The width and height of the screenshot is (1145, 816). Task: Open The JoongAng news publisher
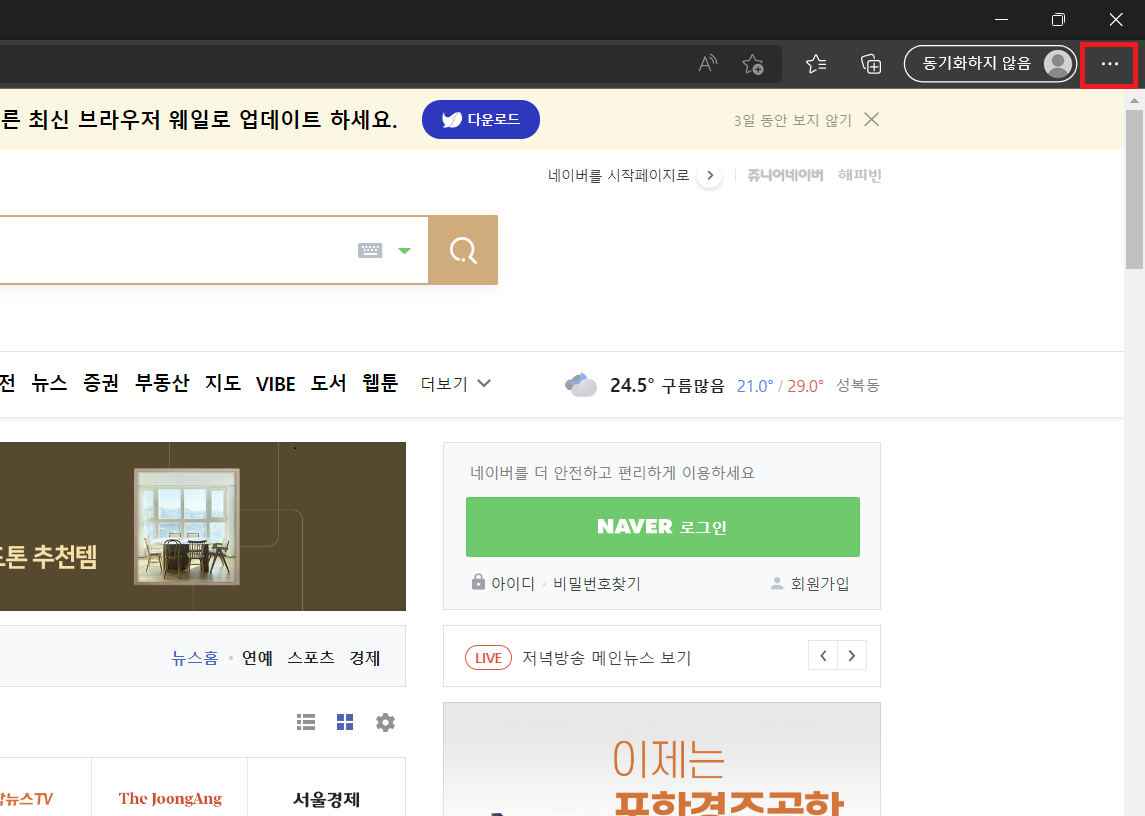click(170, 798)
